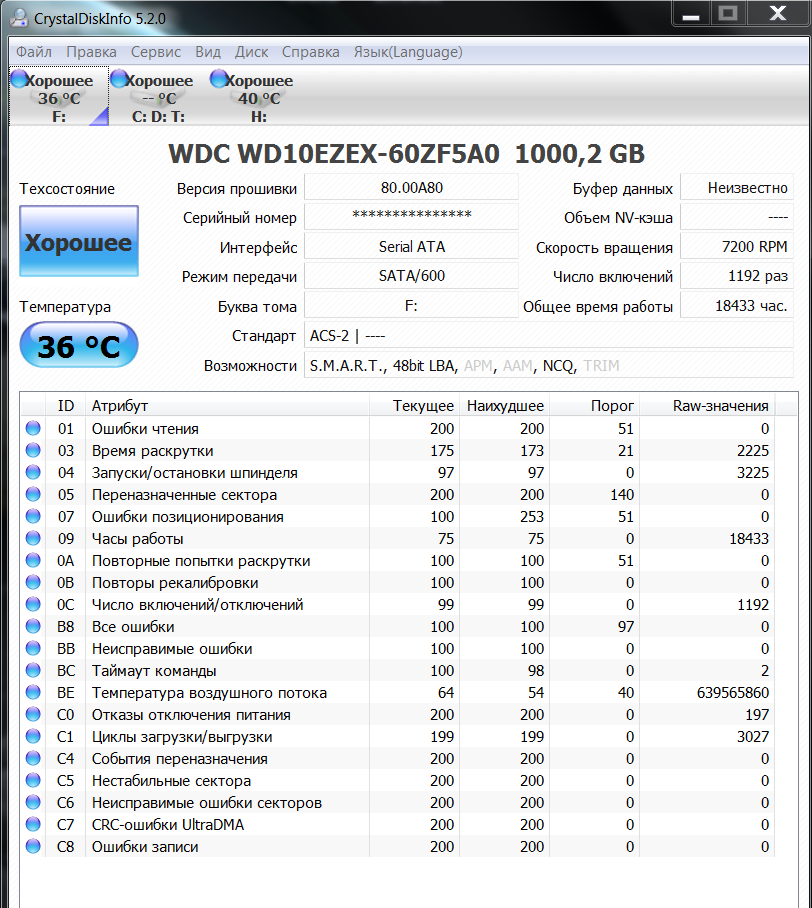Click the buffer size field Неизвестно
812x908 pixels.
tap(737, 188)
